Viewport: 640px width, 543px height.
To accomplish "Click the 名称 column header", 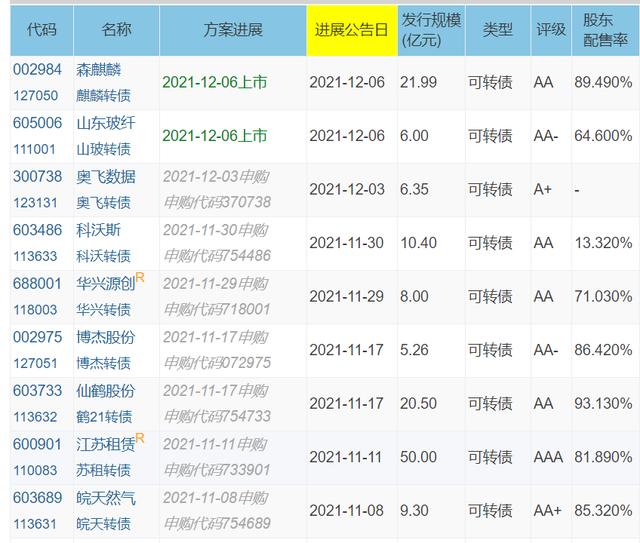I will (116, 30).
